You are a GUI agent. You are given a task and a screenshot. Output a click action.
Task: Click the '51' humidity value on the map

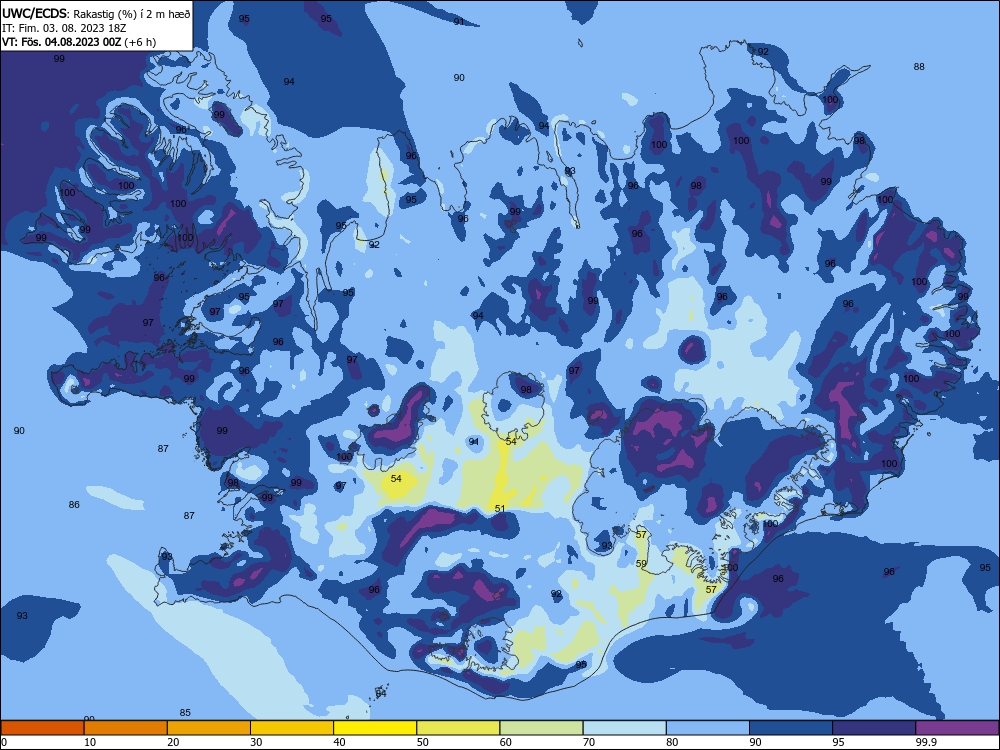(x=500, y=508)
